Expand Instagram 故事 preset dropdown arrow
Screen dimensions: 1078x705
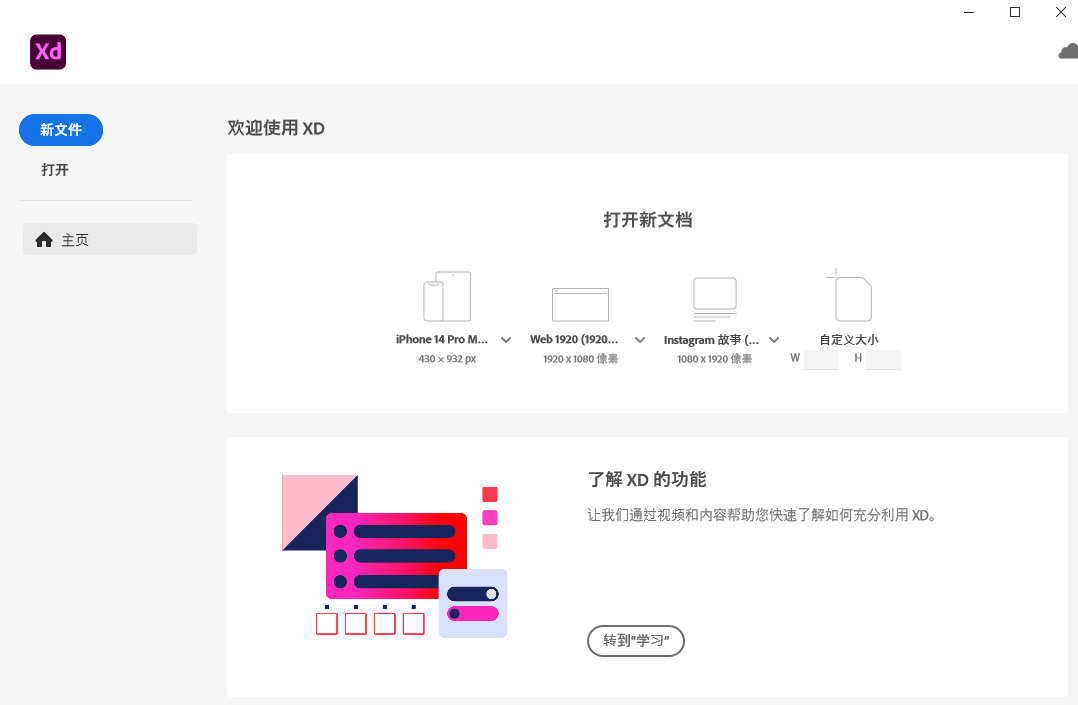tap(774, 340)
